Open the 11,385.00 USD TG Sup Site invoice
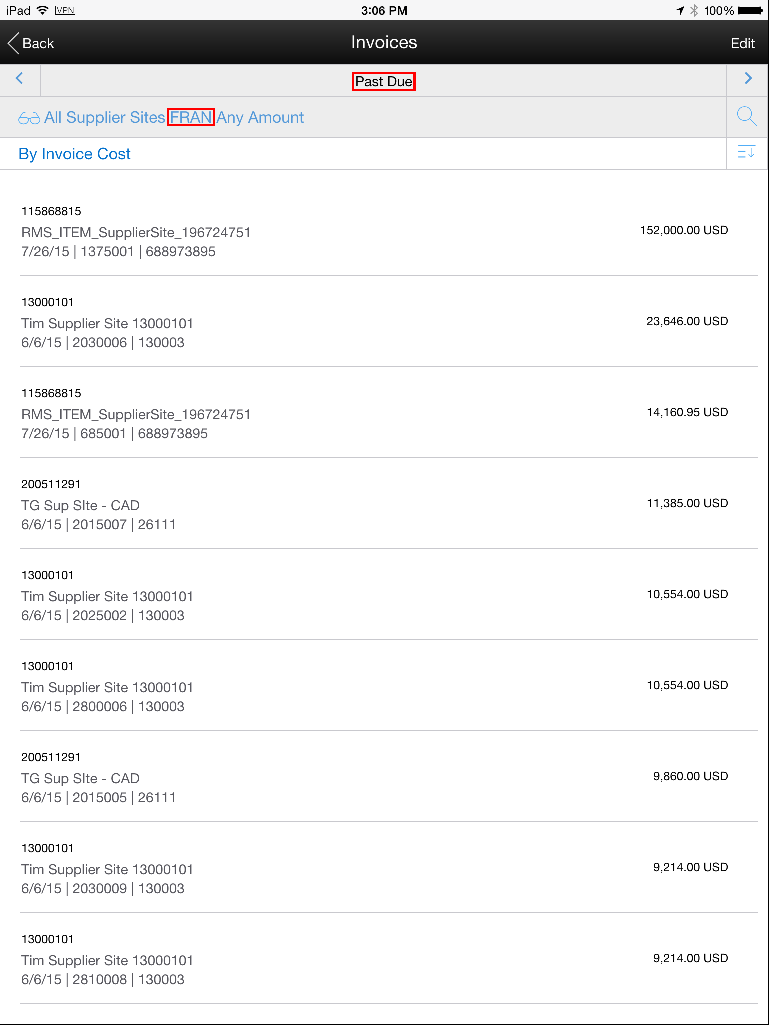Screen dimensions: 769x1025 (x=384, y=503)
